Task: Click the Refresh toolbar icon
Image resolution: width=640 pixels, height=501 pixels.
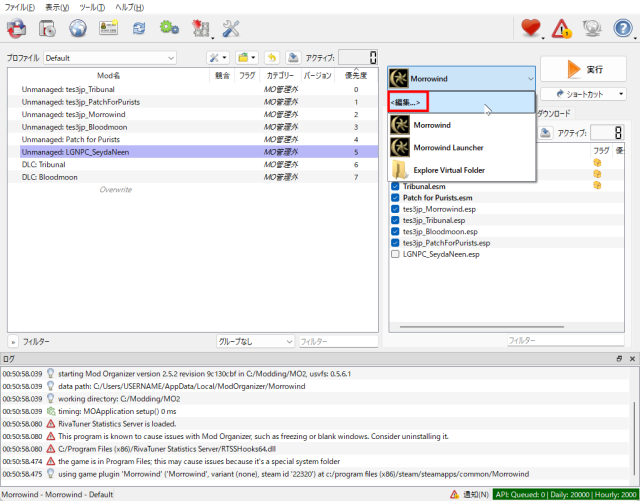Action: (139, 28)
